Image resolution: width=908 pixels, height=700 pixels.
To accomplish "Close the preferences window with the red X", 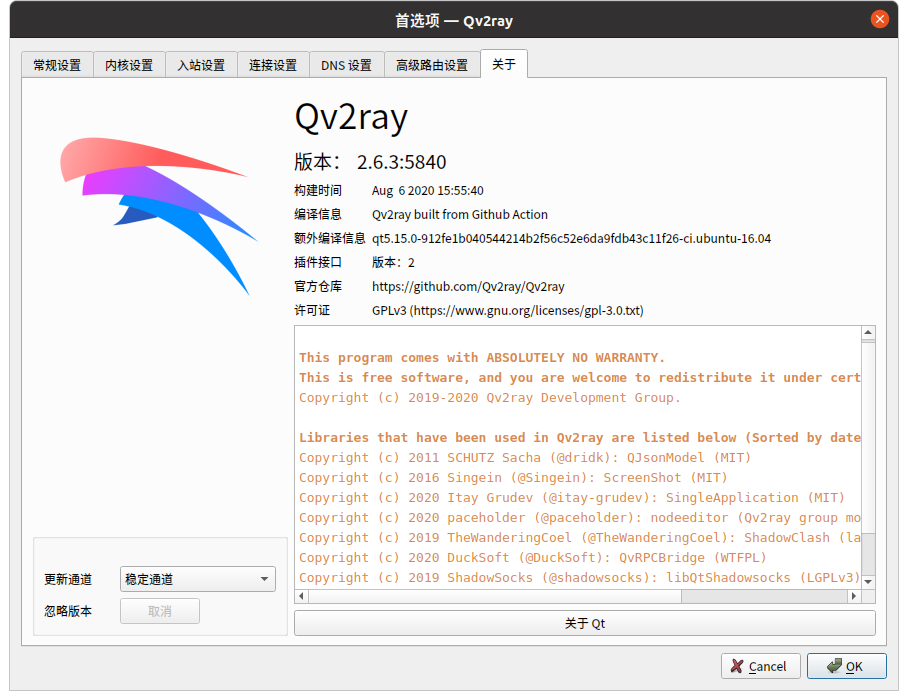I will (x=879, y=18).
